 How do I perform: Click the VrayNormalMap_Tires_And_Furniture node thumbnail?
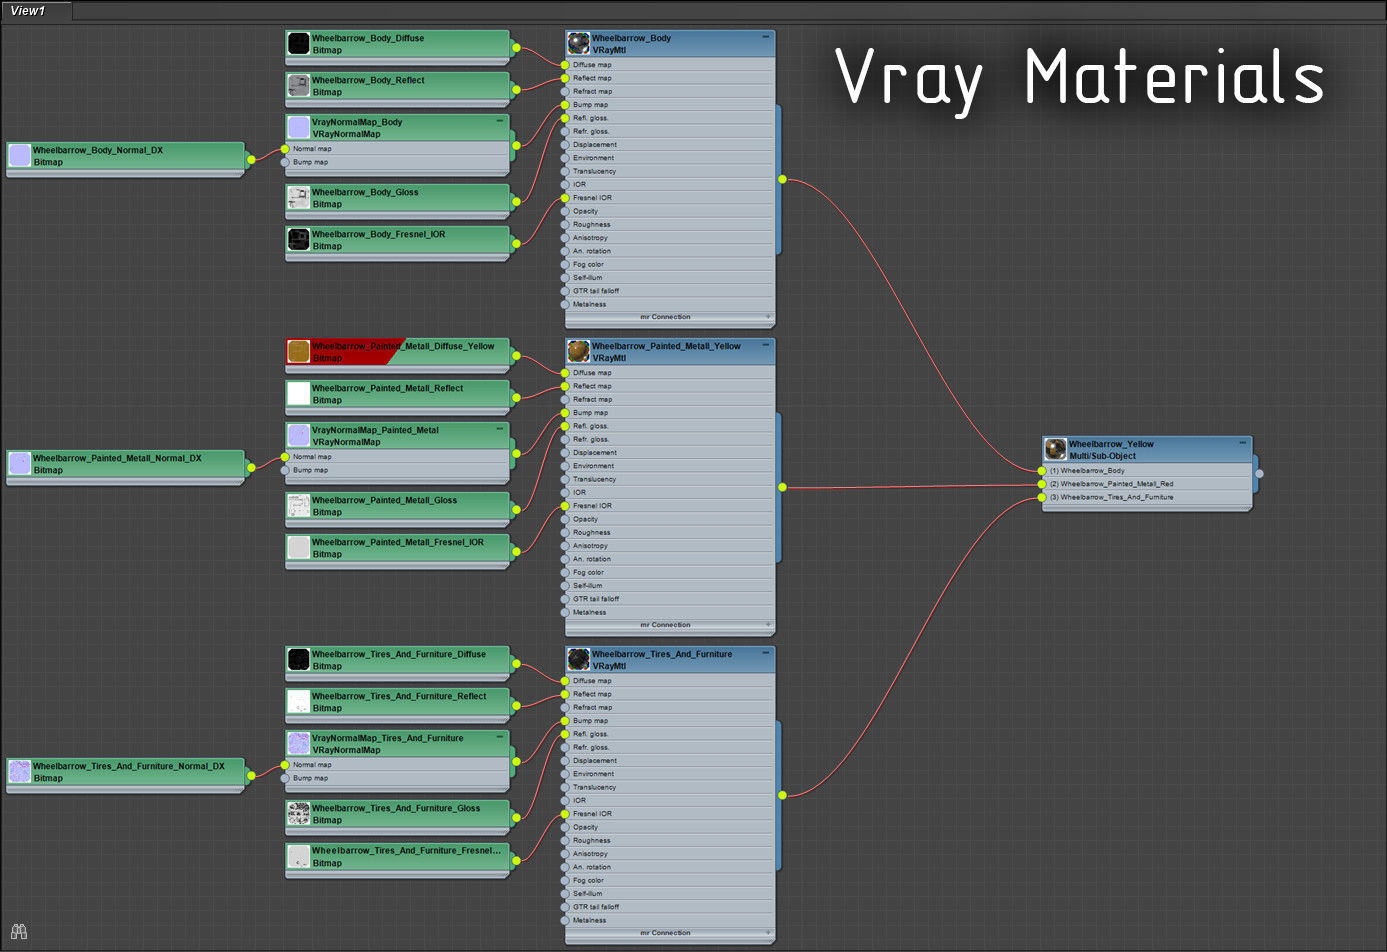pyautogui.click(x=298, y=744)
